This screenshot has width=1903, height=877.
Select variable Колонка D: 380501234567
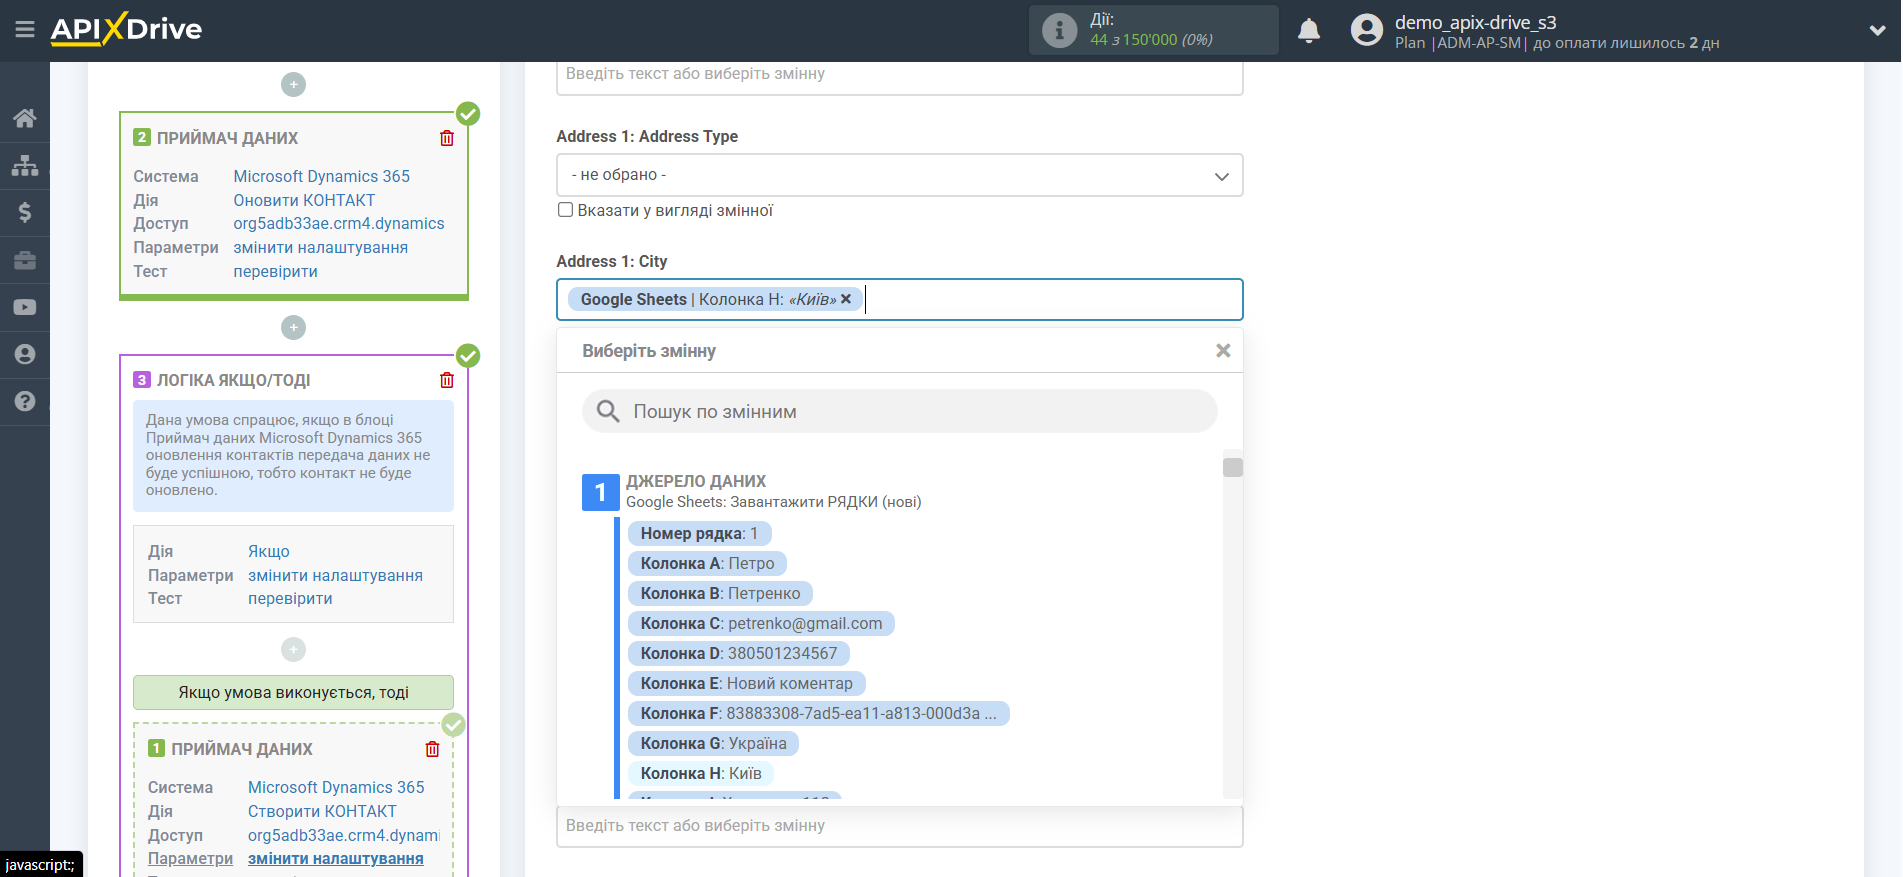739,653
